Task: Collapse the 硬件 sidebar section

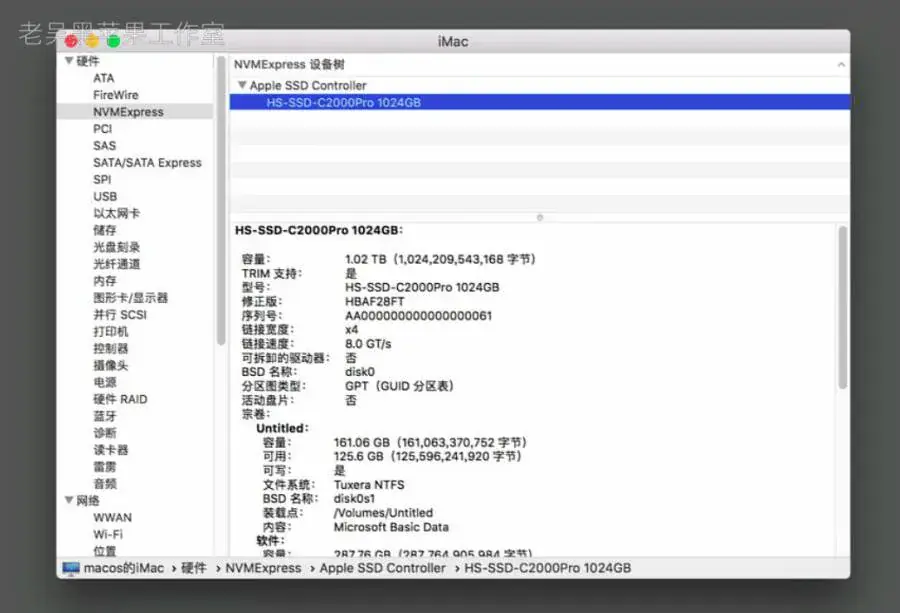Action: coord(69,61)
